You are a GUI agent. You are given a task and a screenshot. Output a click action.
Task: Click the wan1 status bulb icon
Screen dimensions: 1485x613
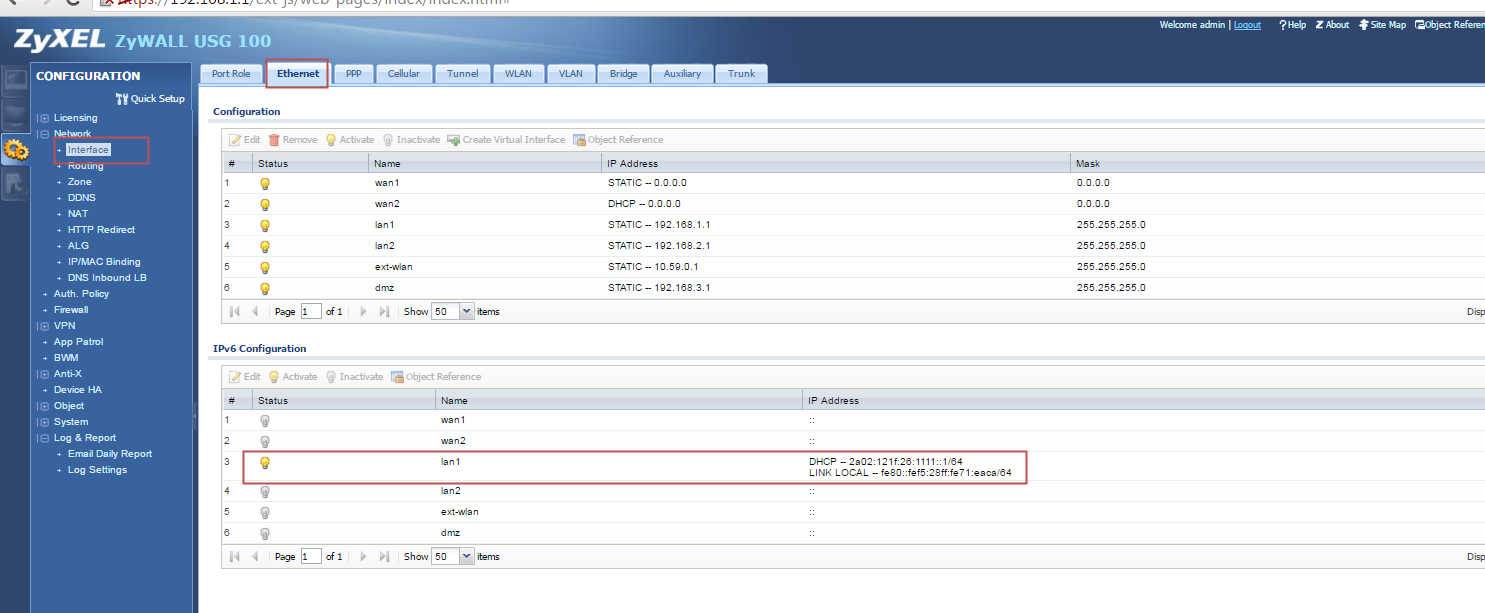265,183
